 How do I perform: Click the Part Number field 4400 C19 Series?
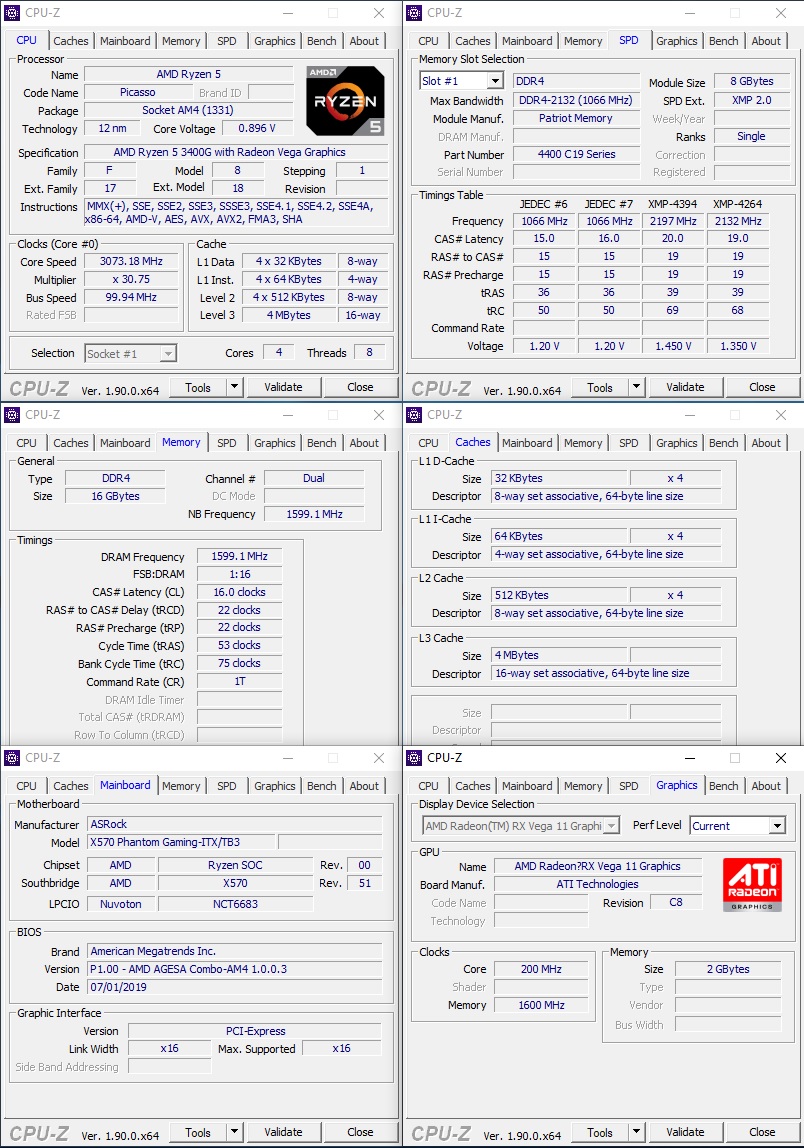coord(576,154)
